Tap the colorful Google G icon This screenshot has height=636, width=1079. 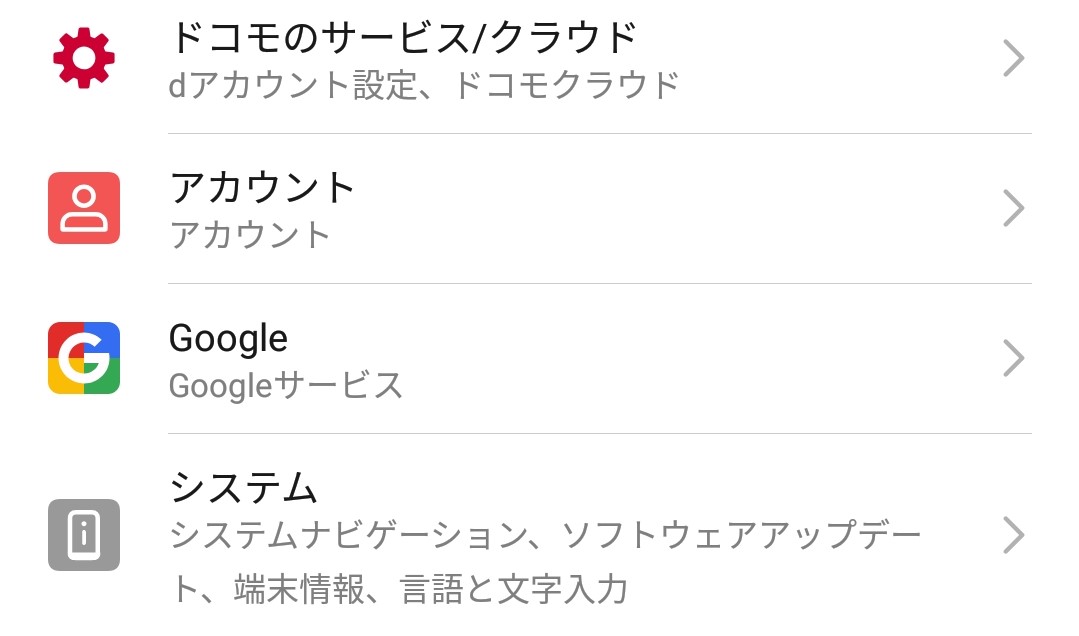pyautogui.click(x=84, y=358)
